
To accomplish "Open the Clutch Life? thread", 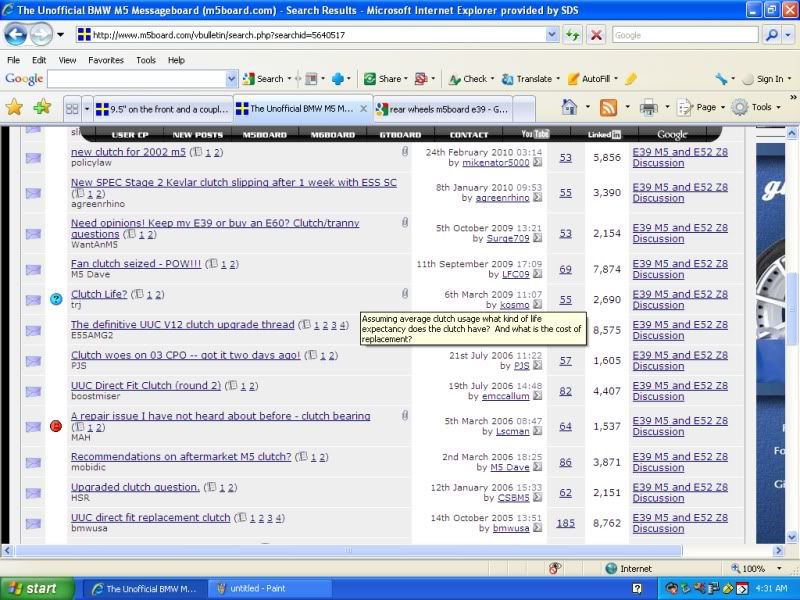I will click(x=99, y=294).
